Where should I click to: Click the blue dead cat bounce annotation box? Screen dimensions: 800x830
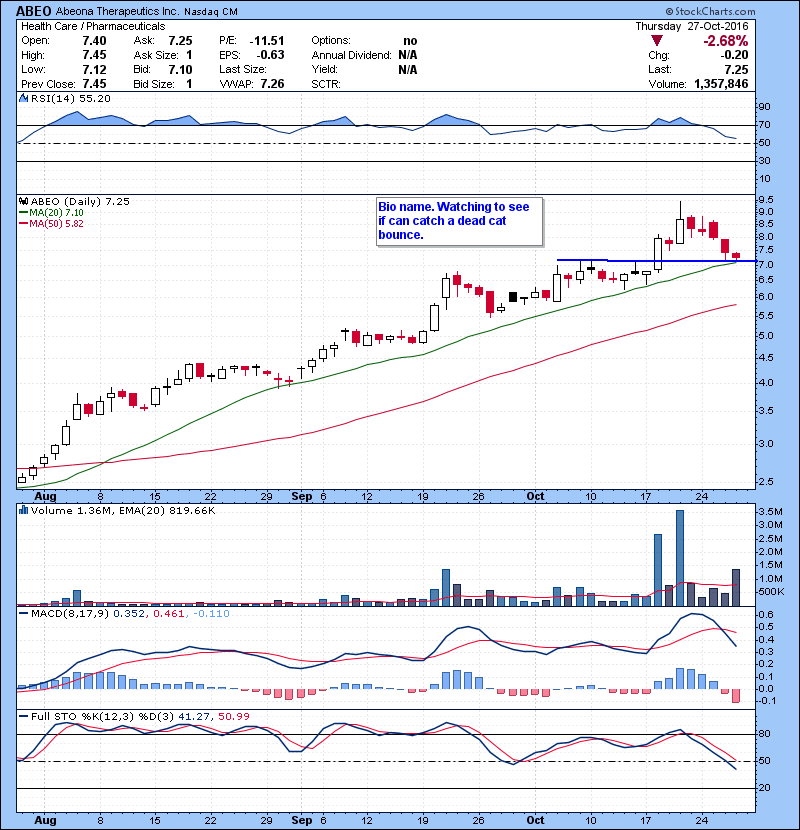coord(460,222)
